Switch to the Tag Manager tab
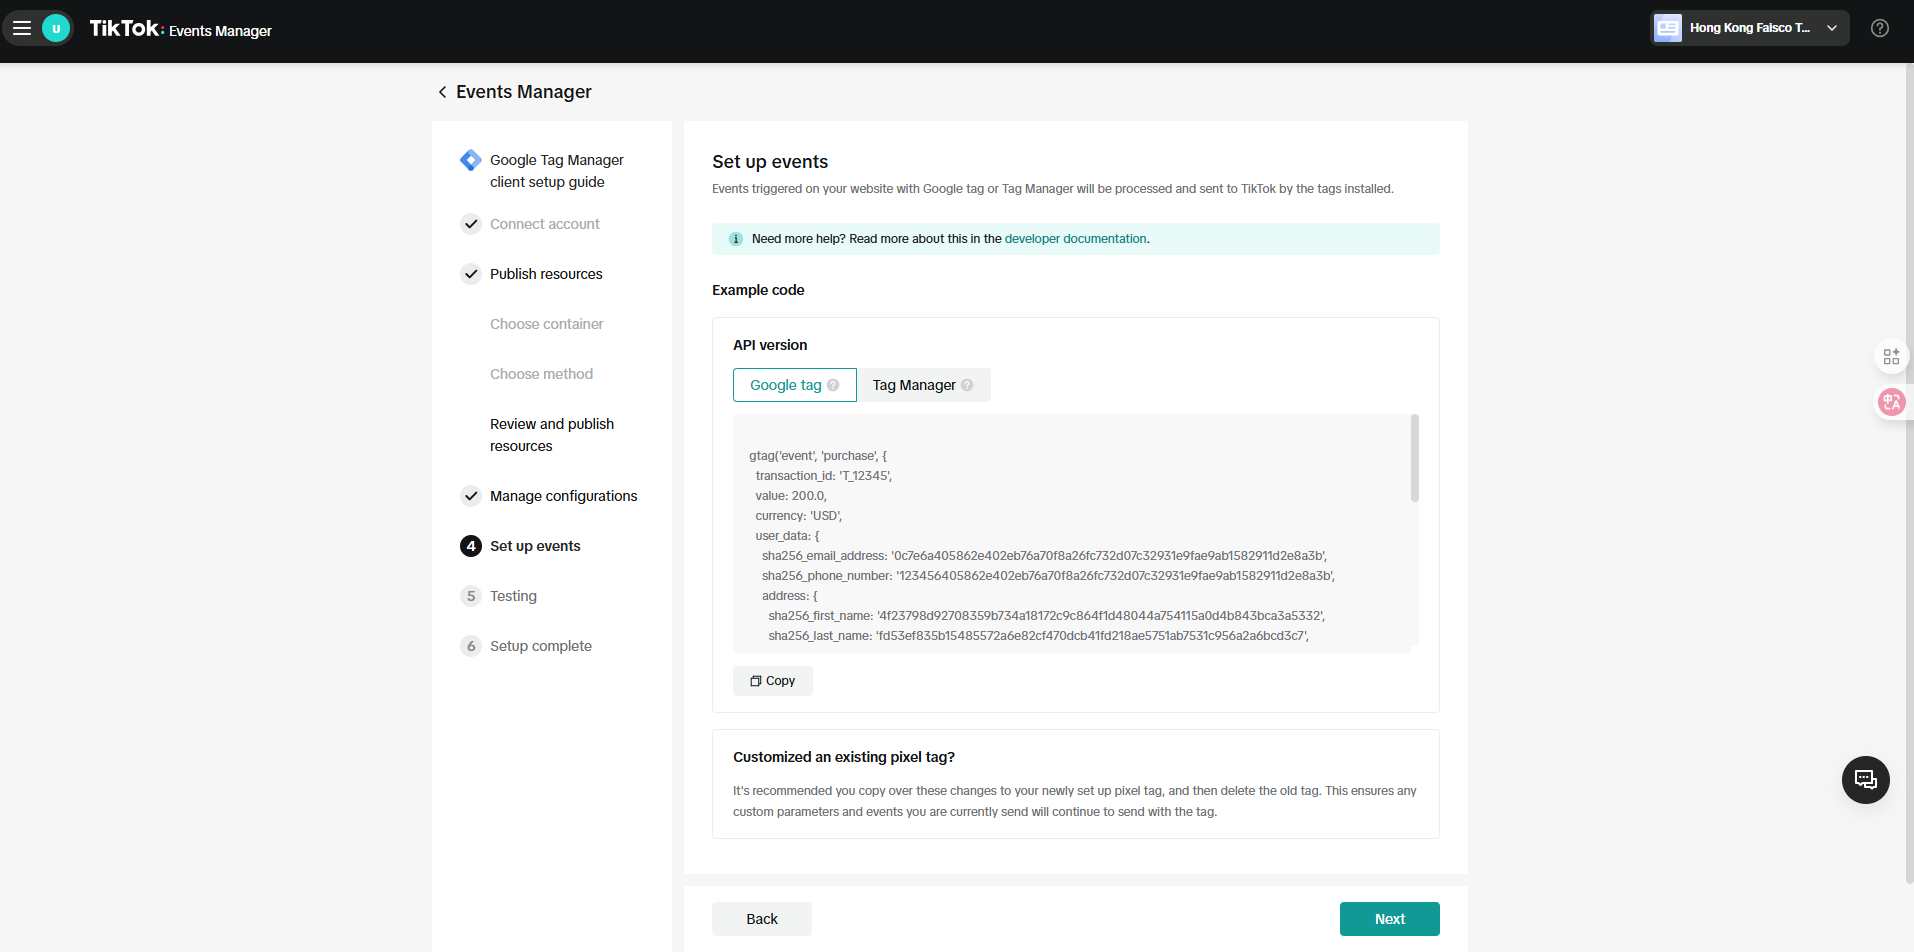The width and height of the screenshot is (1914, 952). point(914,385)
